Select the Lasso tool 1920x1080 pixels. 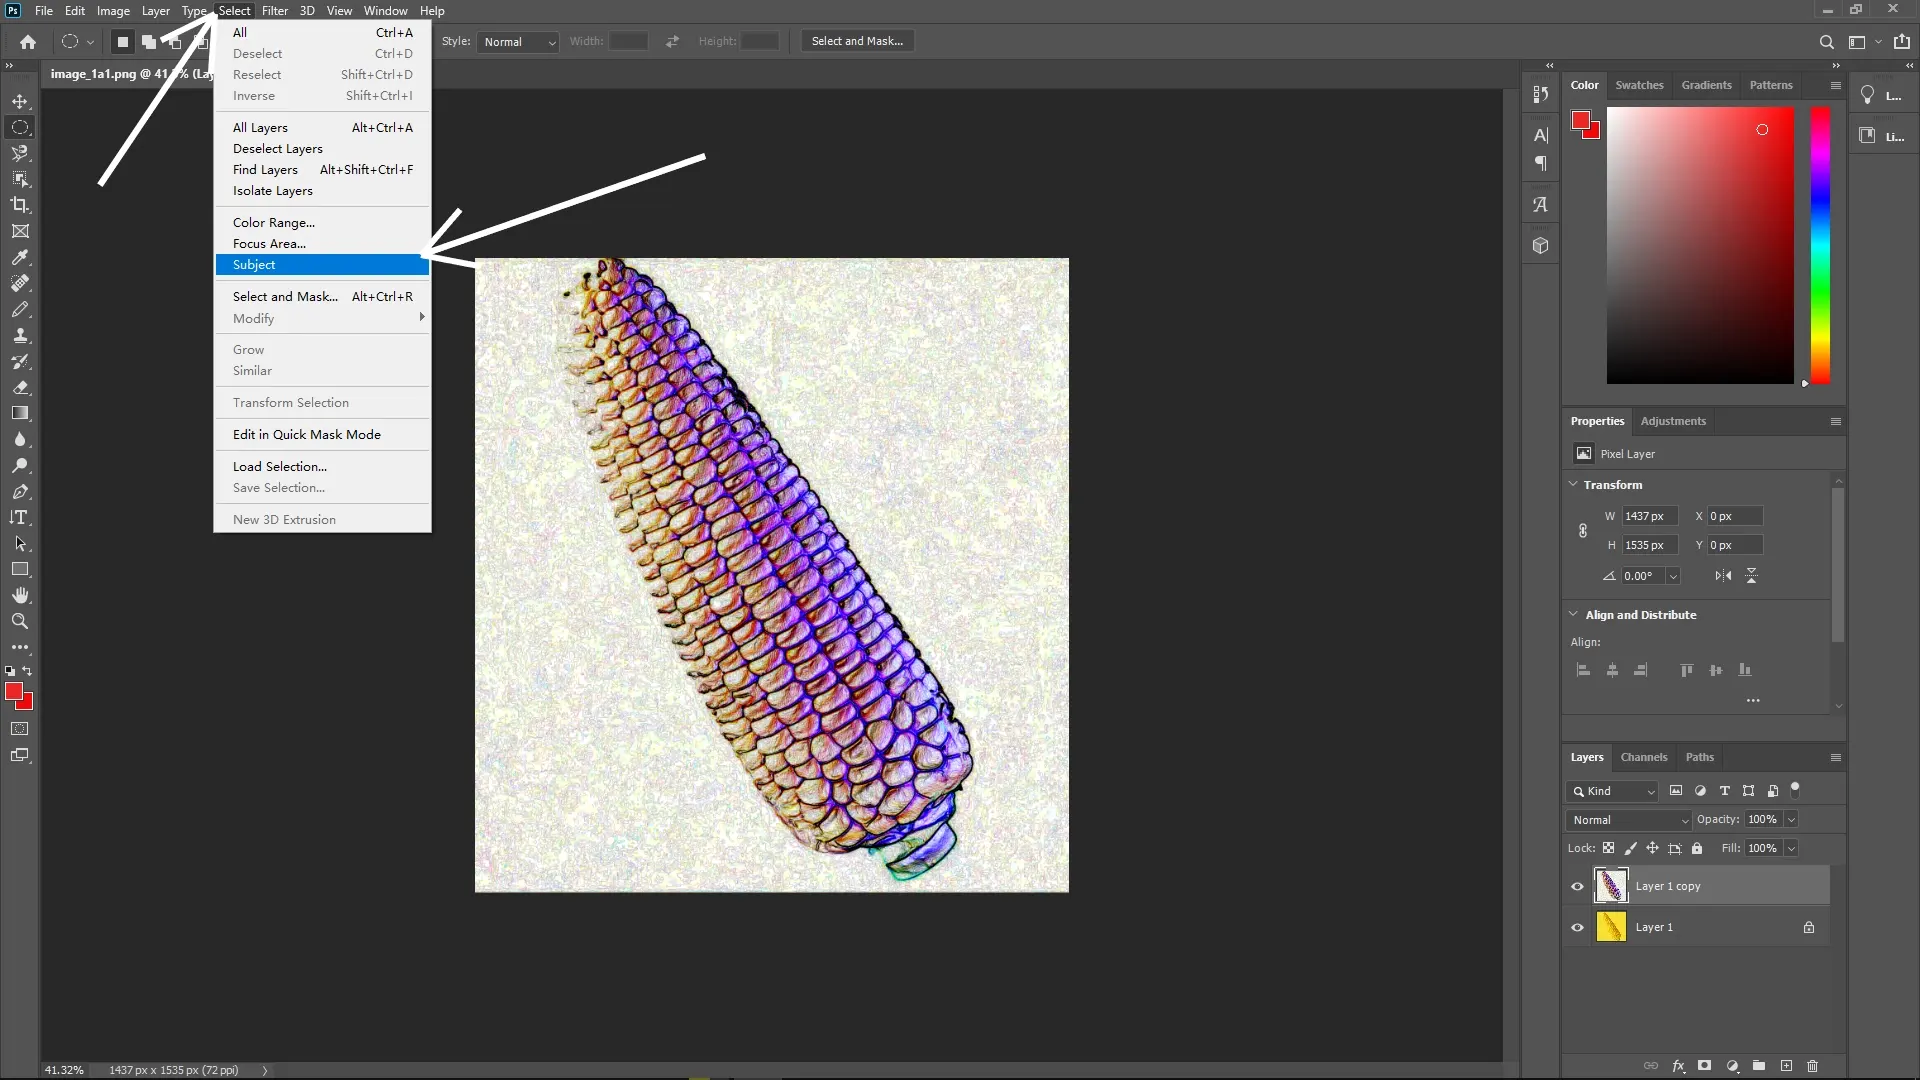(20, 153)
